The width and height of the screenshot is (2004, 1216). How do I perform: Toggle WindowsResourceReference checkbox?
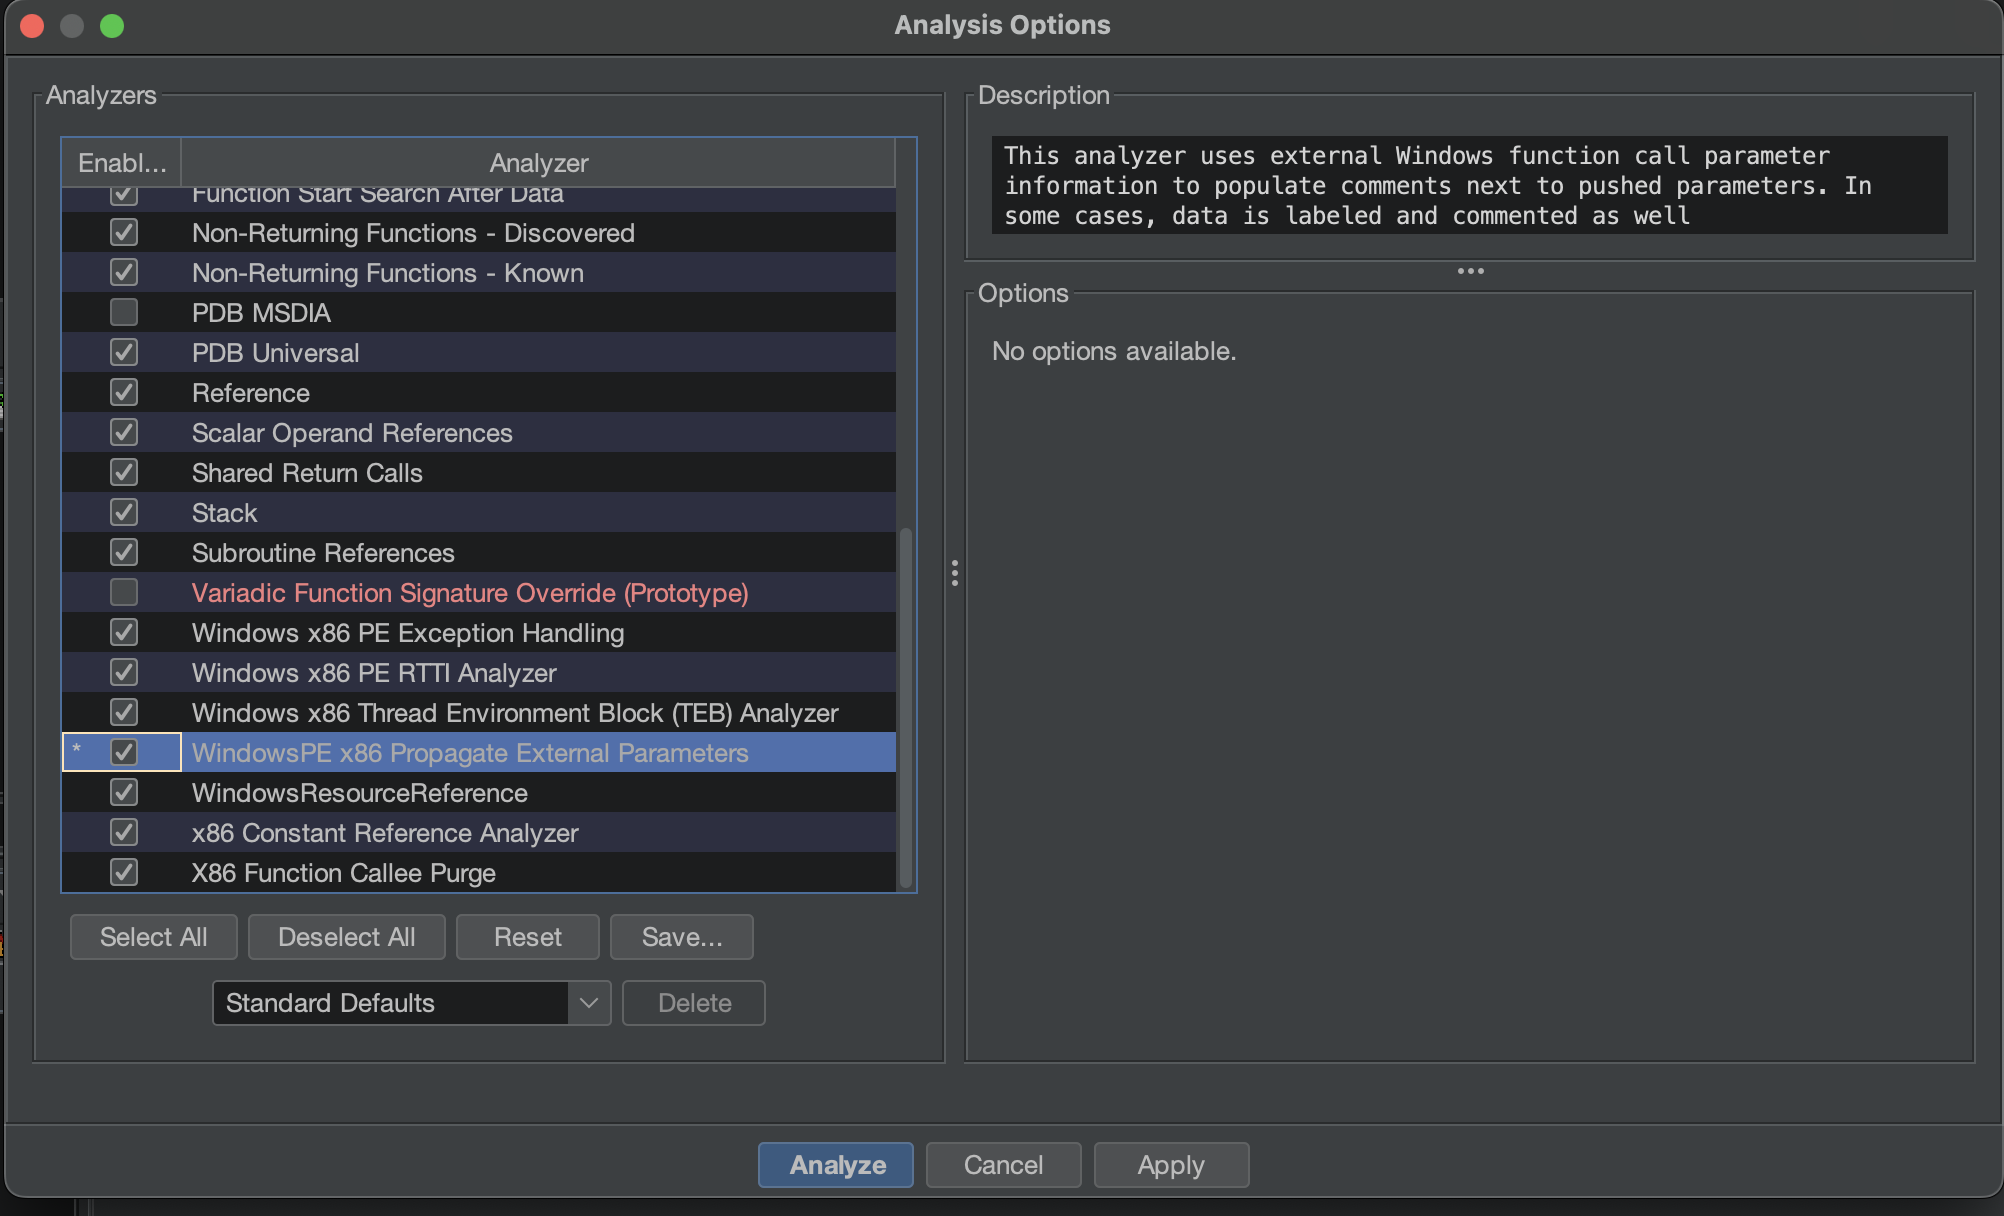tap(124, 793)
